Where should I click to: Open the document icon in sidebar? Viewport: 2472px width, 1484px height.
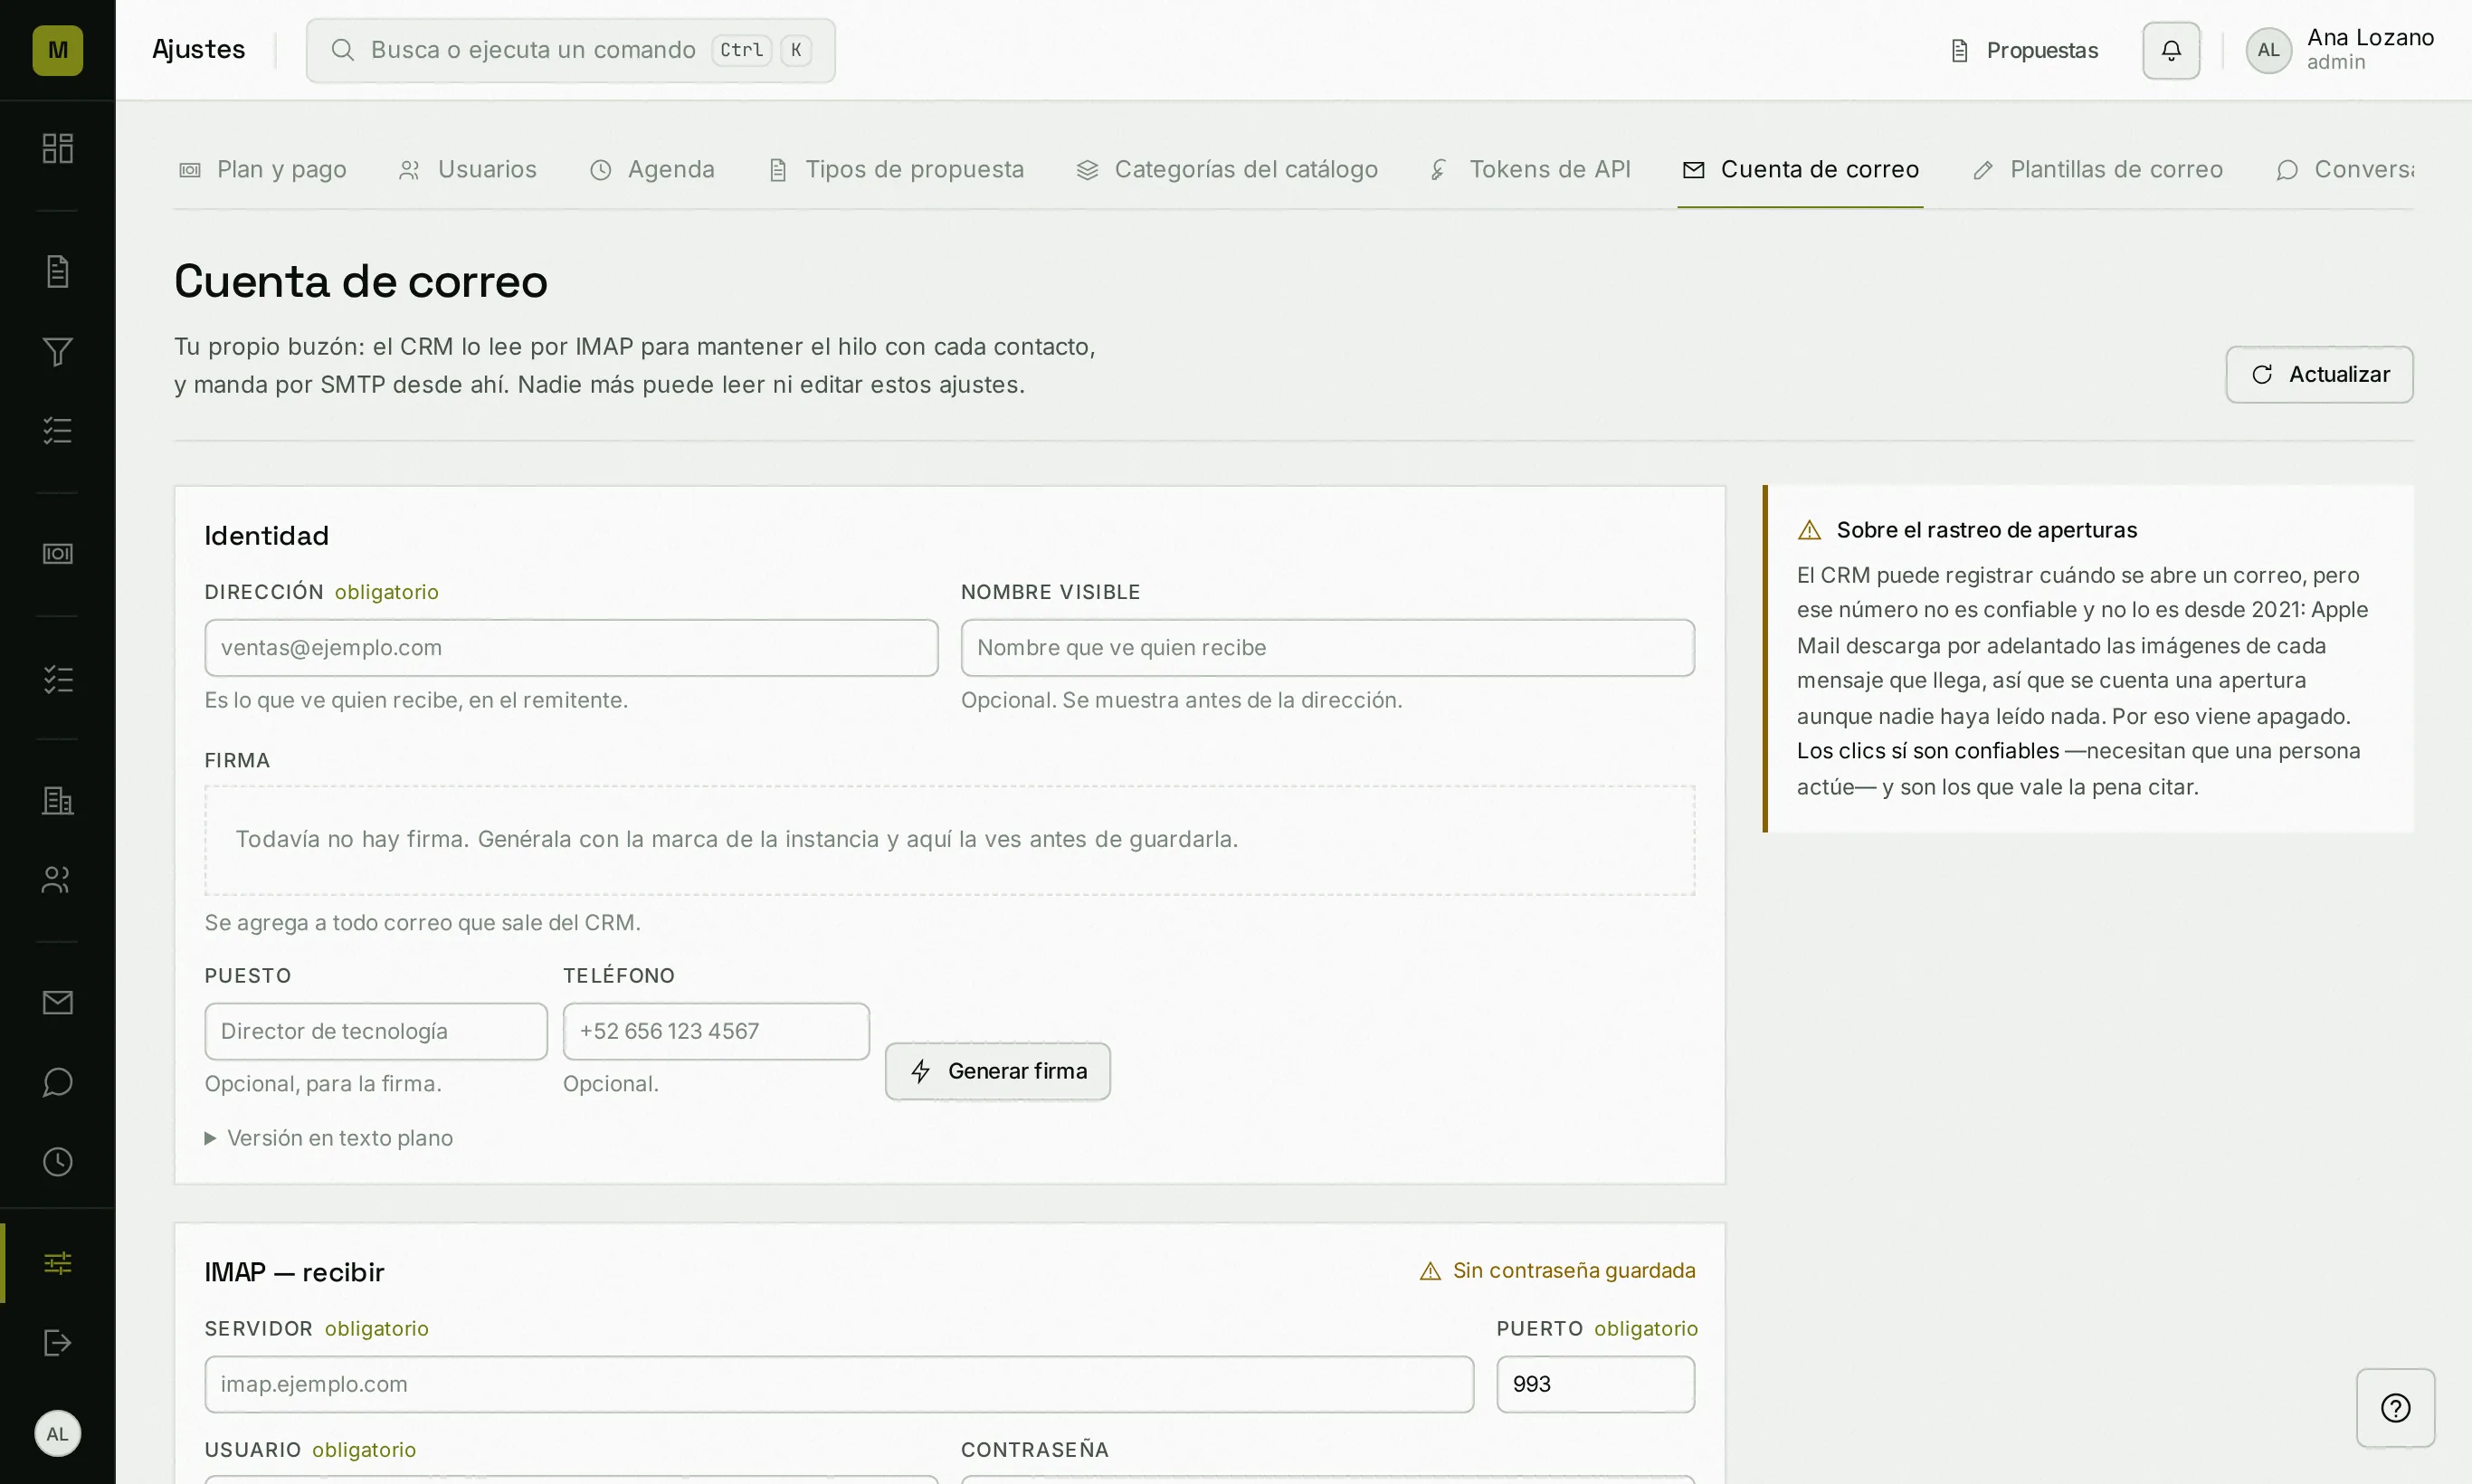(57, 271)
